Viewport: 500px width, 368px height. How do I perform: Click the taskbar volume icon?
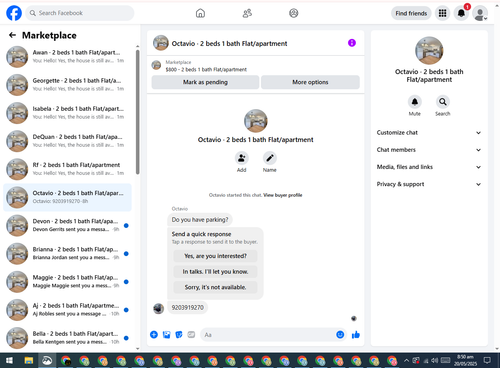pos(434,360)
